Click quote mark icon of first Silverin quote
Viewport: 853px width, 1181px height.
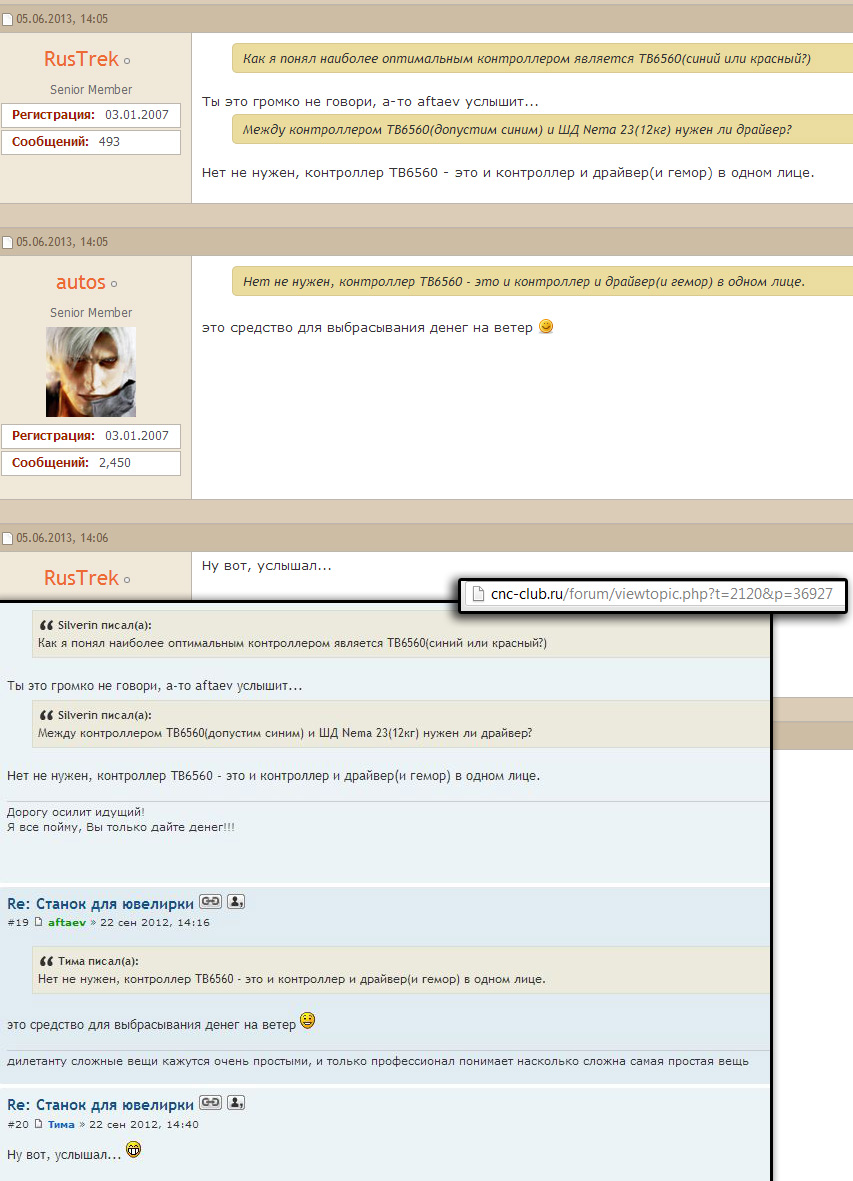point(46,625)
